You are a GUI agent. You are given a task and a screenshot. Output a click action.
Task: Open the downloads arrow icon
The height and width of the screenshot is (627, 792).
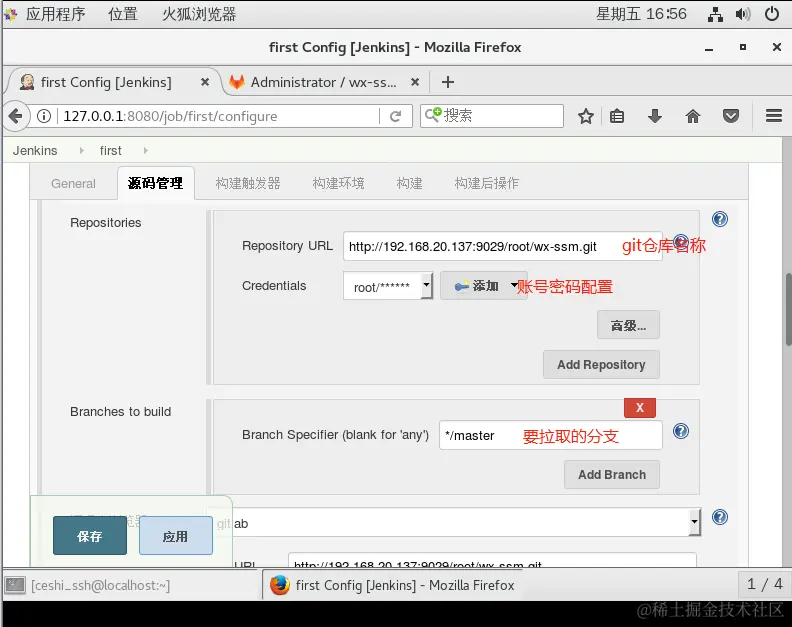(x=655, y=116)
